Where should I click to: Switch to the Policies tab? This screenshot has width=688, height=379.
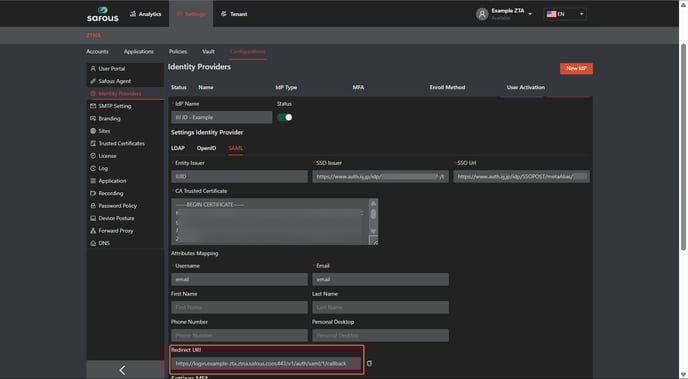pyautogui.click(x=178, y=52)
